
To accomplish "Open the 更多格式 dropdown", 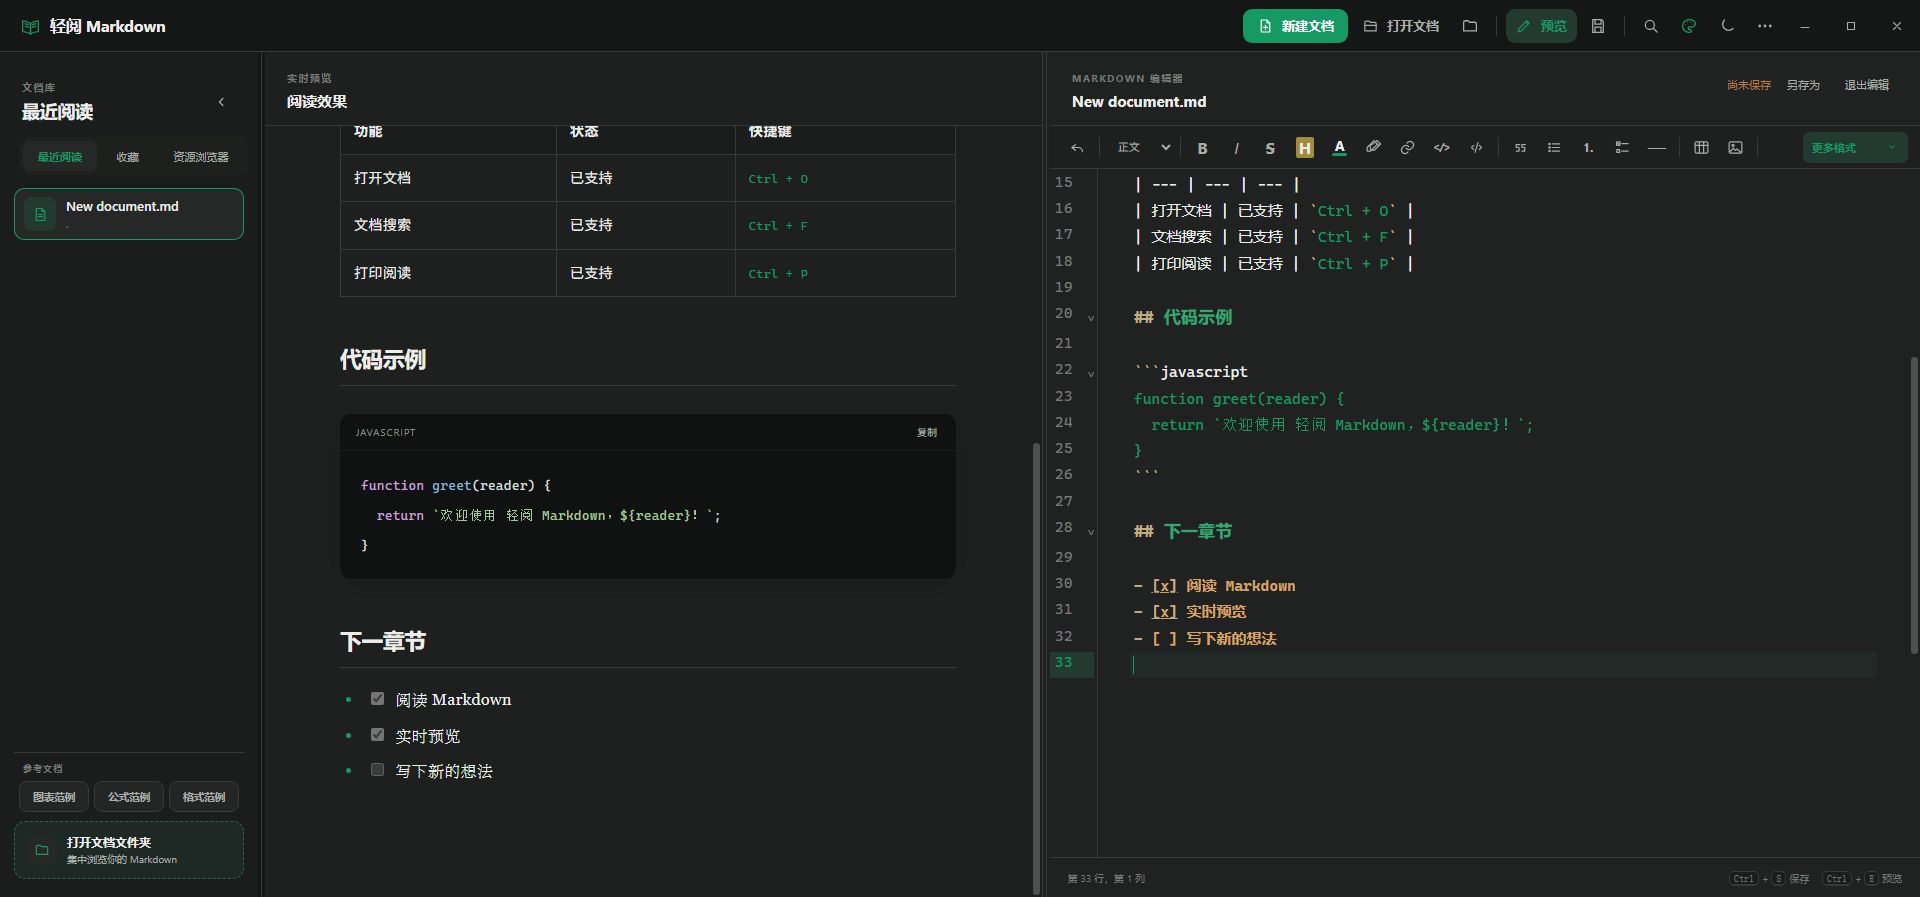I will coord(1855,148).
